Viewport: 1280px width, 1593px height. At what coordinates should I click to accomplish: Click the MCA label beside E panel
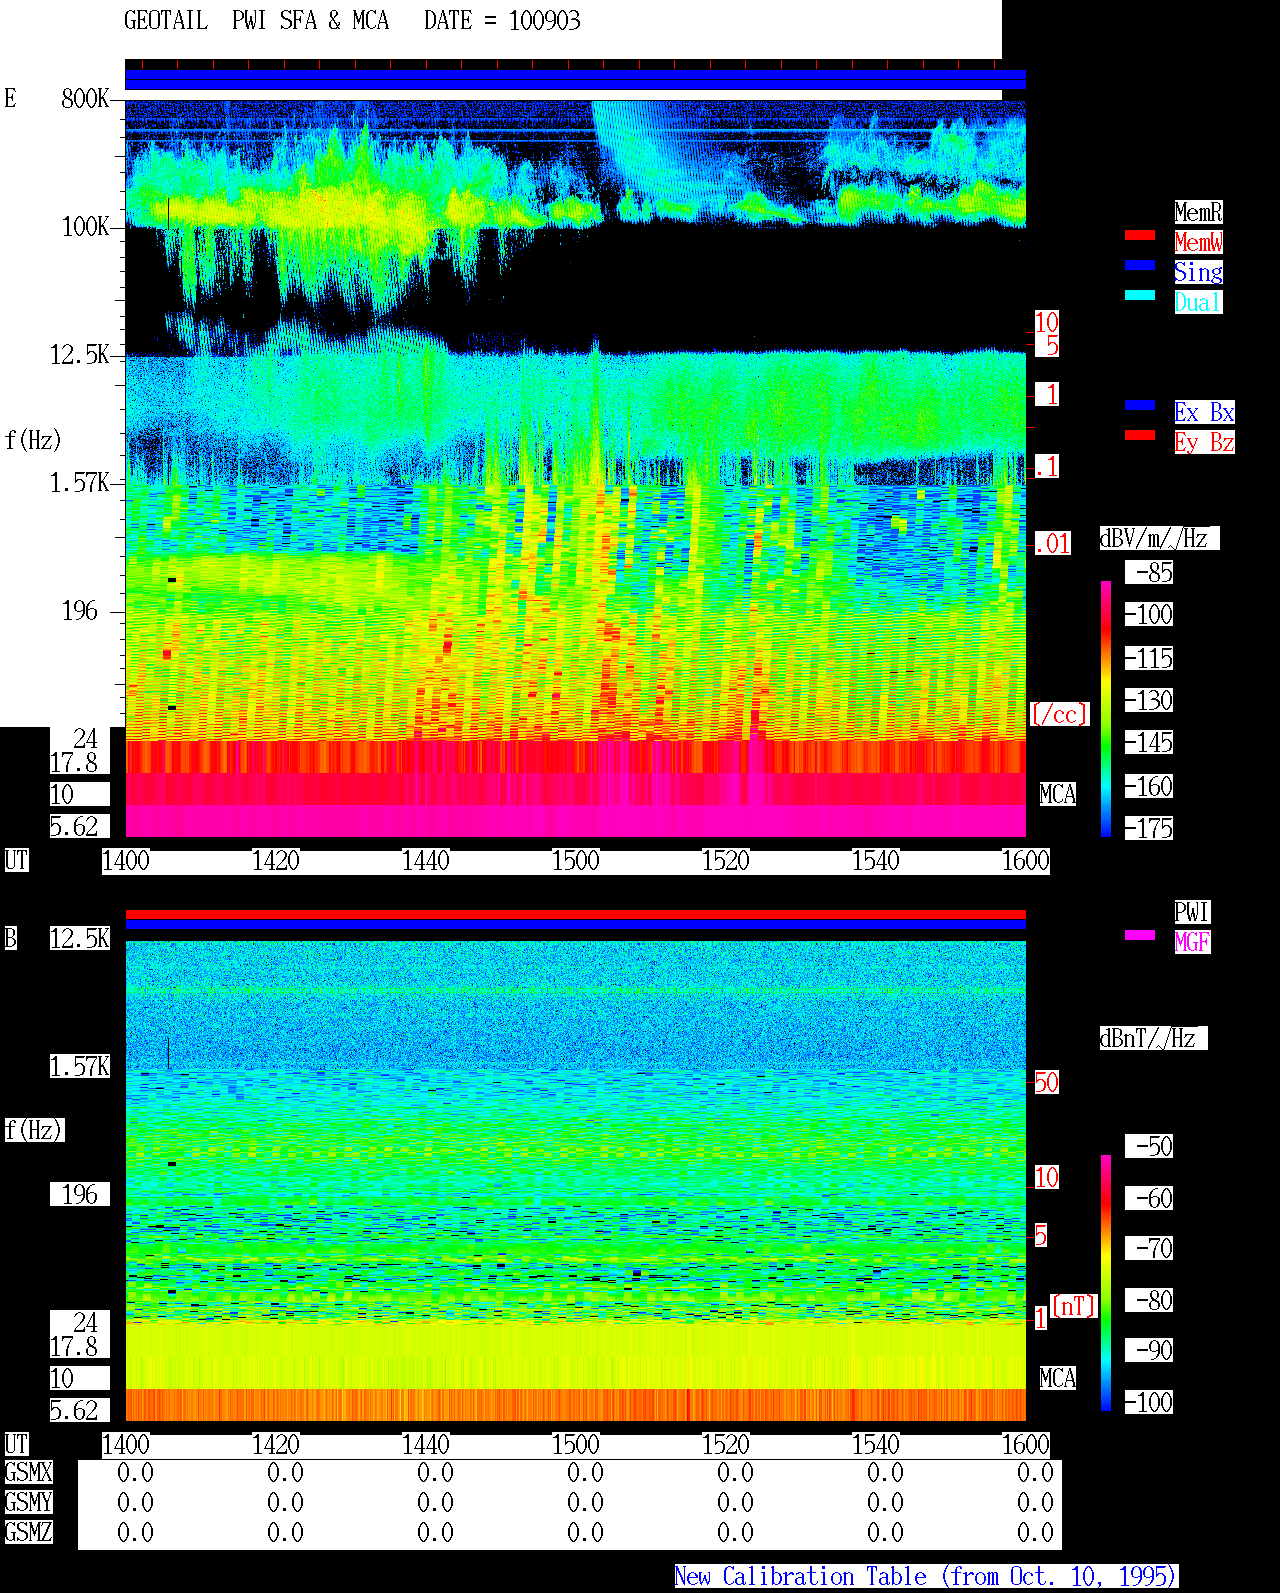1058,795
